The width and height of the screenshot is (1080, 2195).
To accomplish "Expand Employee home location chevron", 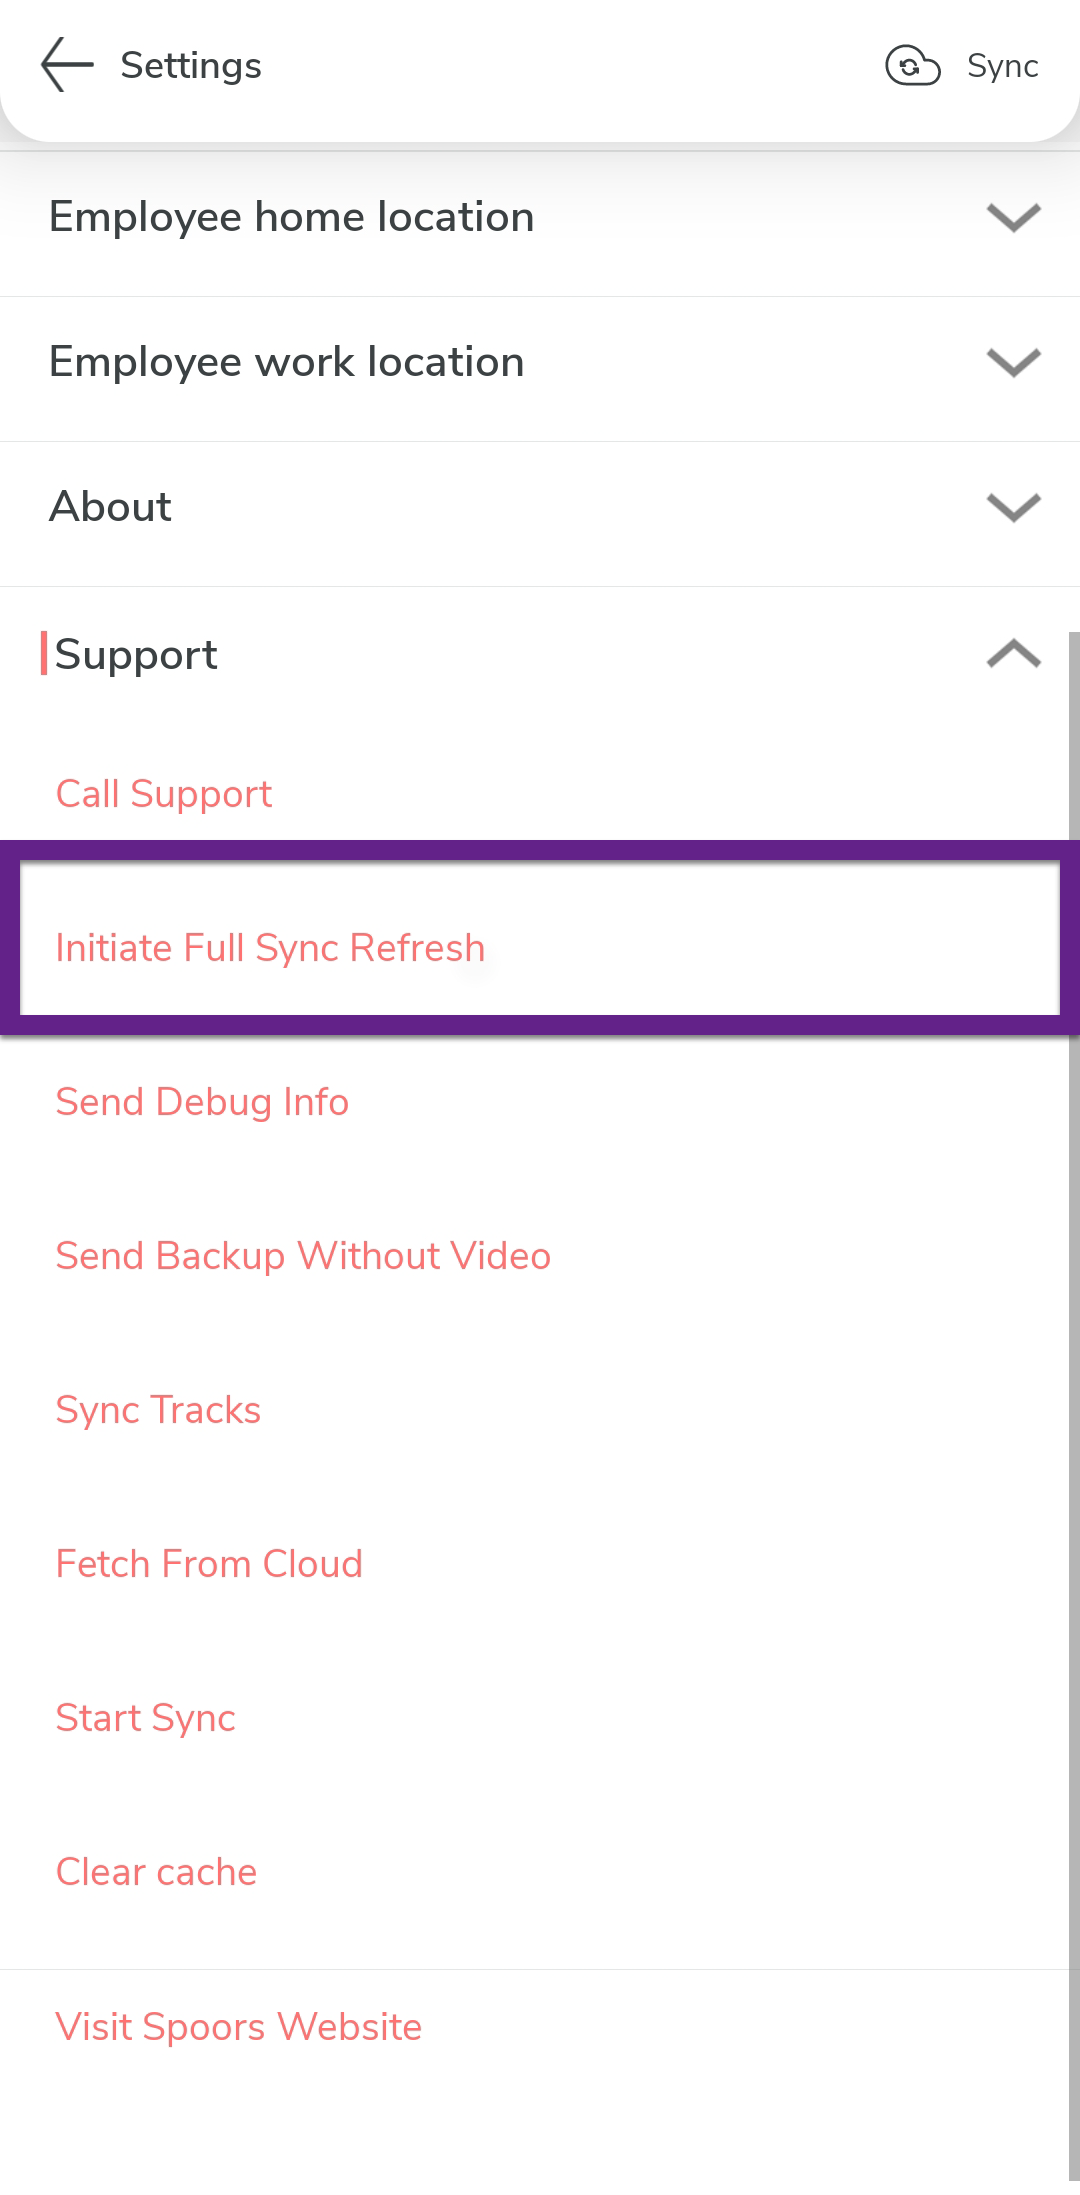I will click(x=1013, y=217).
